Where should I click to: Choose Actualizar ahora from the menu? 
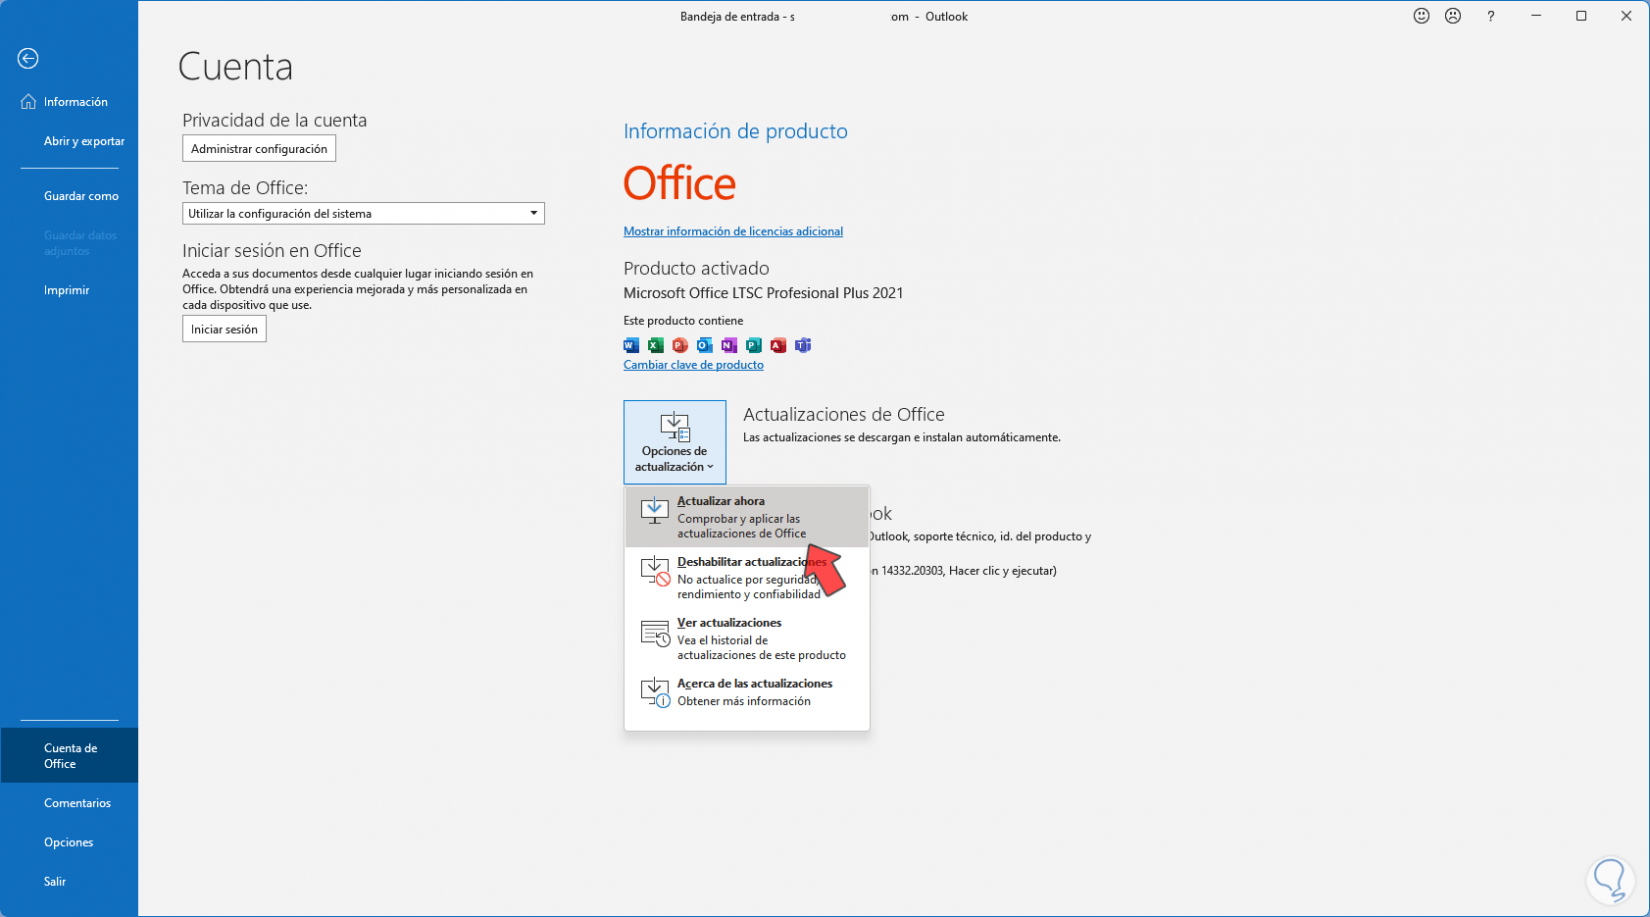click(x=747, y=517)
